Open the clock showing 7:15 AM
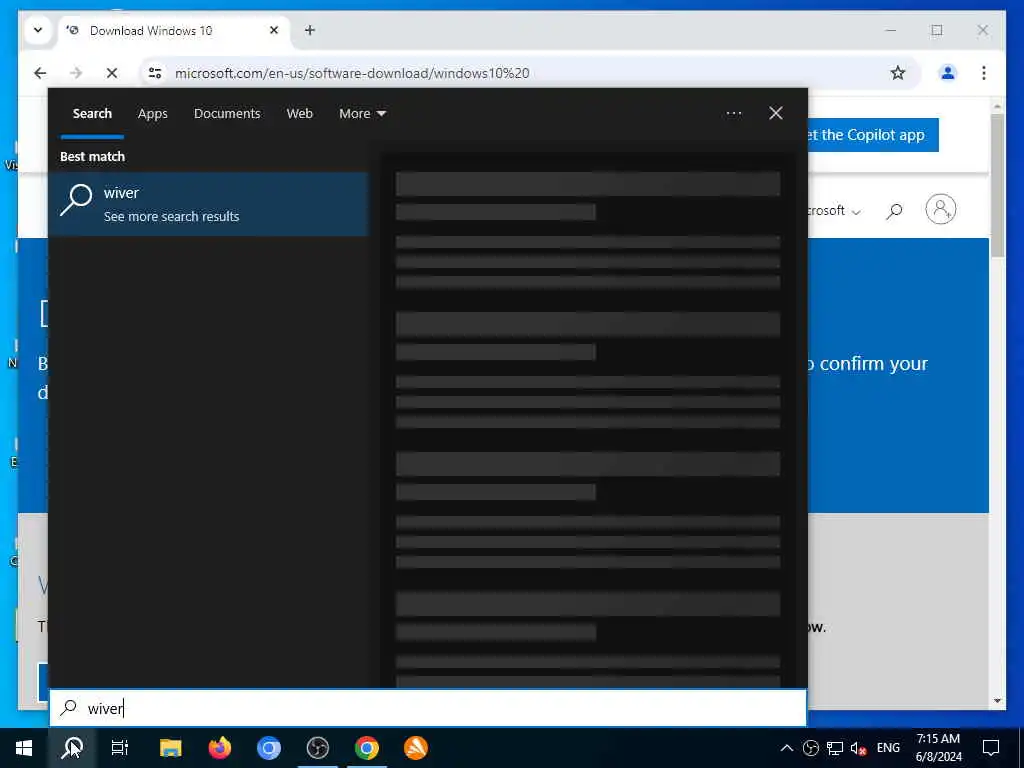1024x768 pixels. point(938,748)
